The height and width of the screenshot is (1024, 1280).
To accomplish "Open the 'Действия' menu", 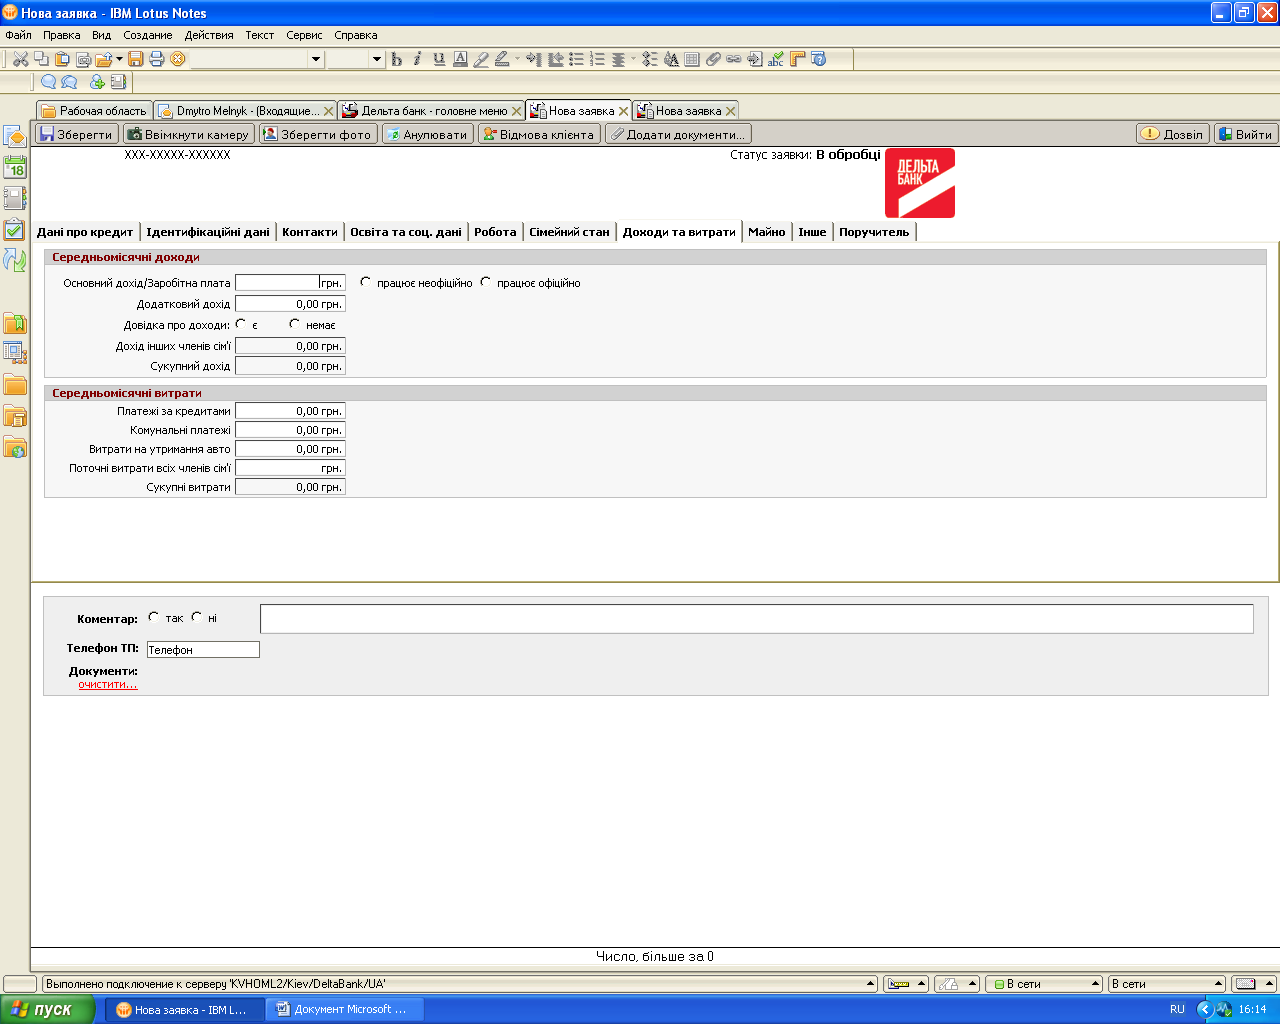I will (x=209, y=35).
